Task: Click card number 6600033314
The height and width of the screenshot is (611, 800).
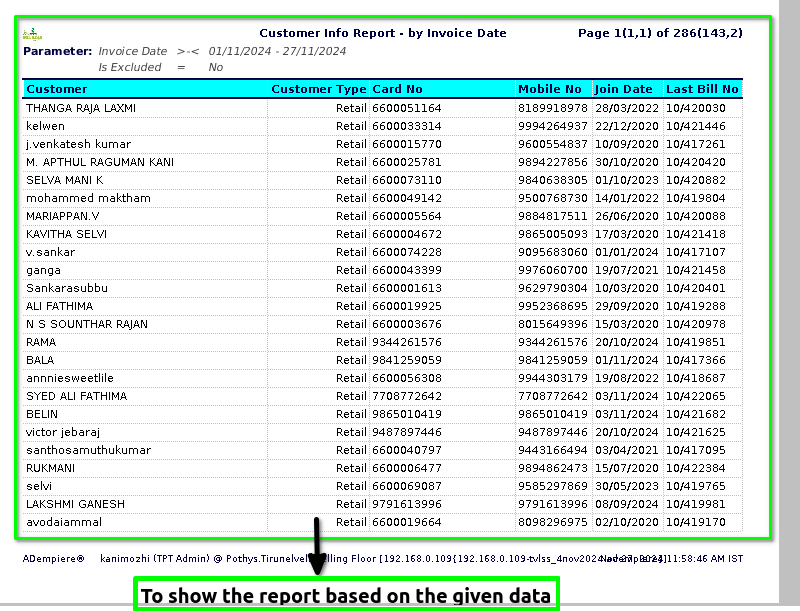Action: tap(407, 126)
